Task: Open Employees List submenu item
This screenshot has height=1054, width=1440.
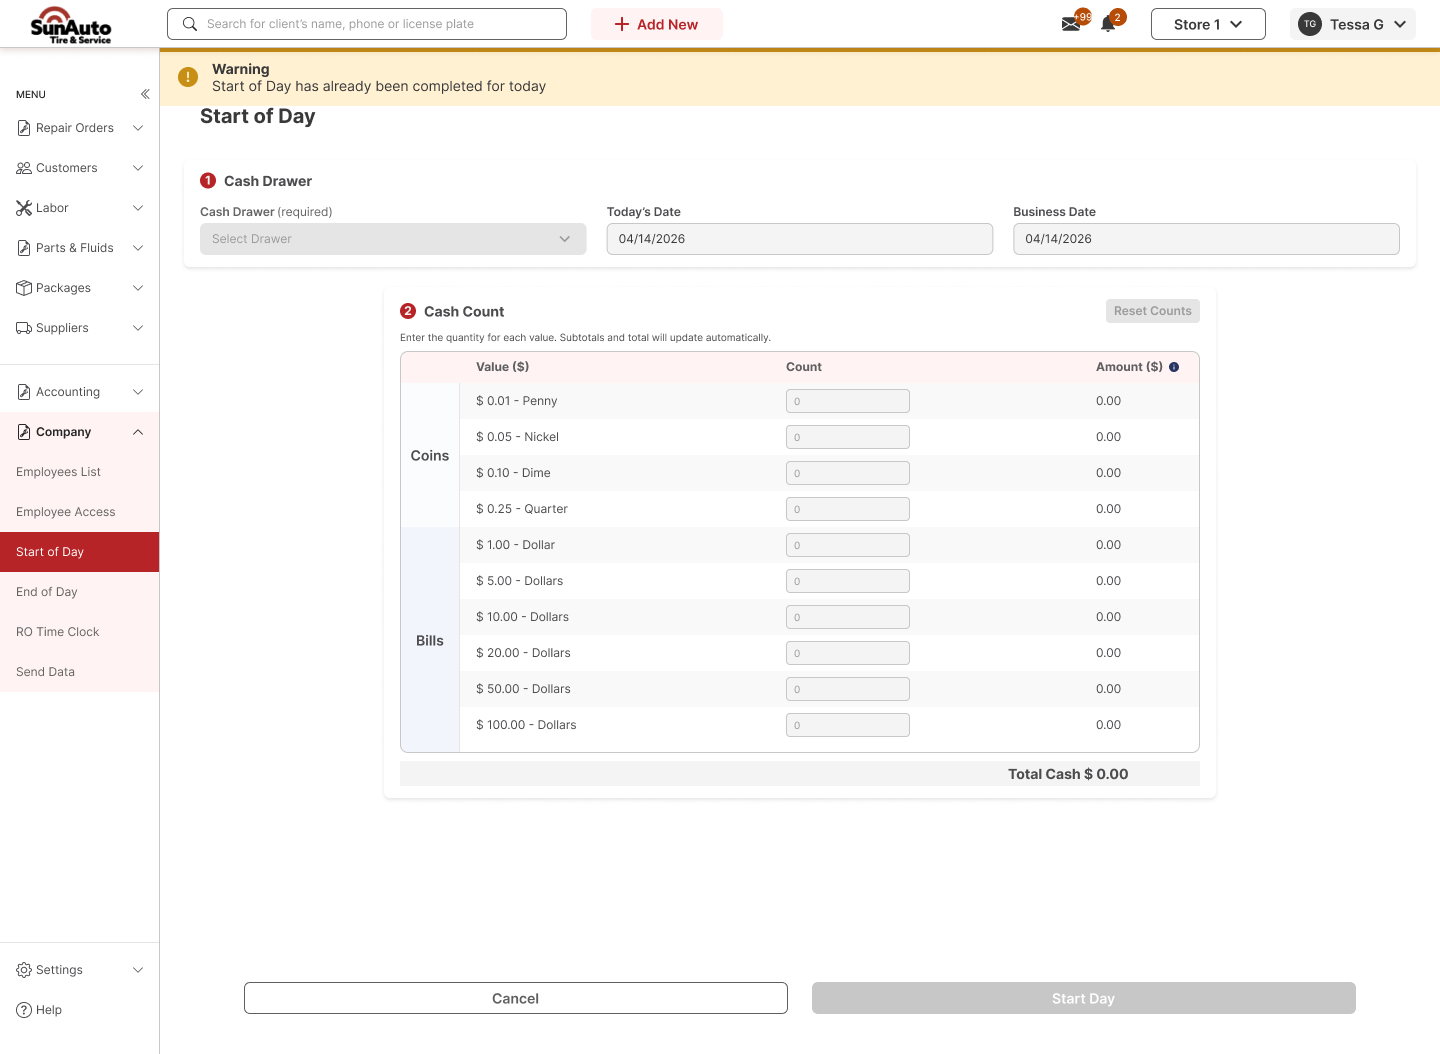Action: (80, 472)
